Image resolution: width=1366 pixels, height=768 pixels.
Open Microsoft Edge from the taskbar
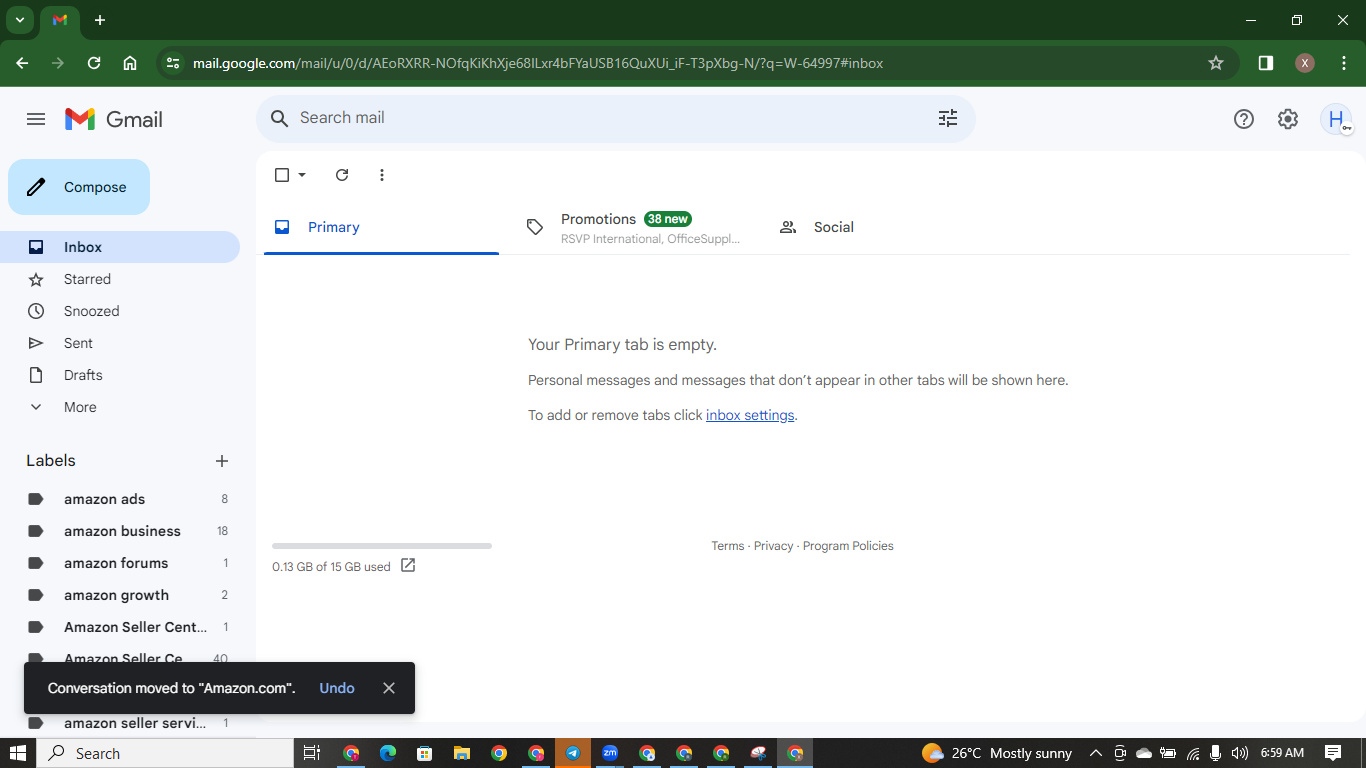[388, 753]
